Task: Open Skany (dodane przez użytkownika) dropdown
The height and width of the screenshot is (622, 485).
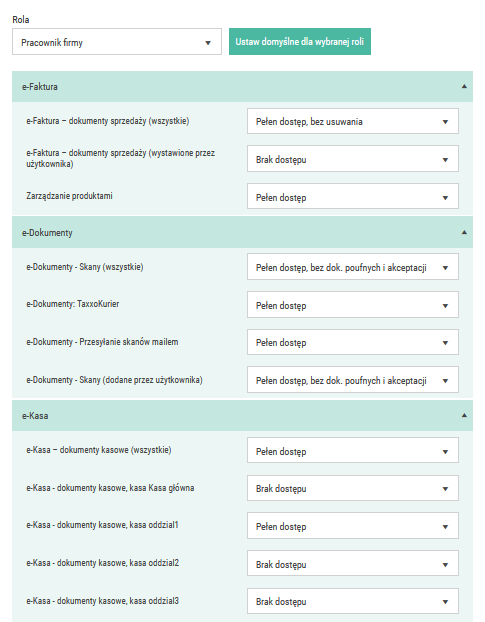Action: (x=353, y=380)
